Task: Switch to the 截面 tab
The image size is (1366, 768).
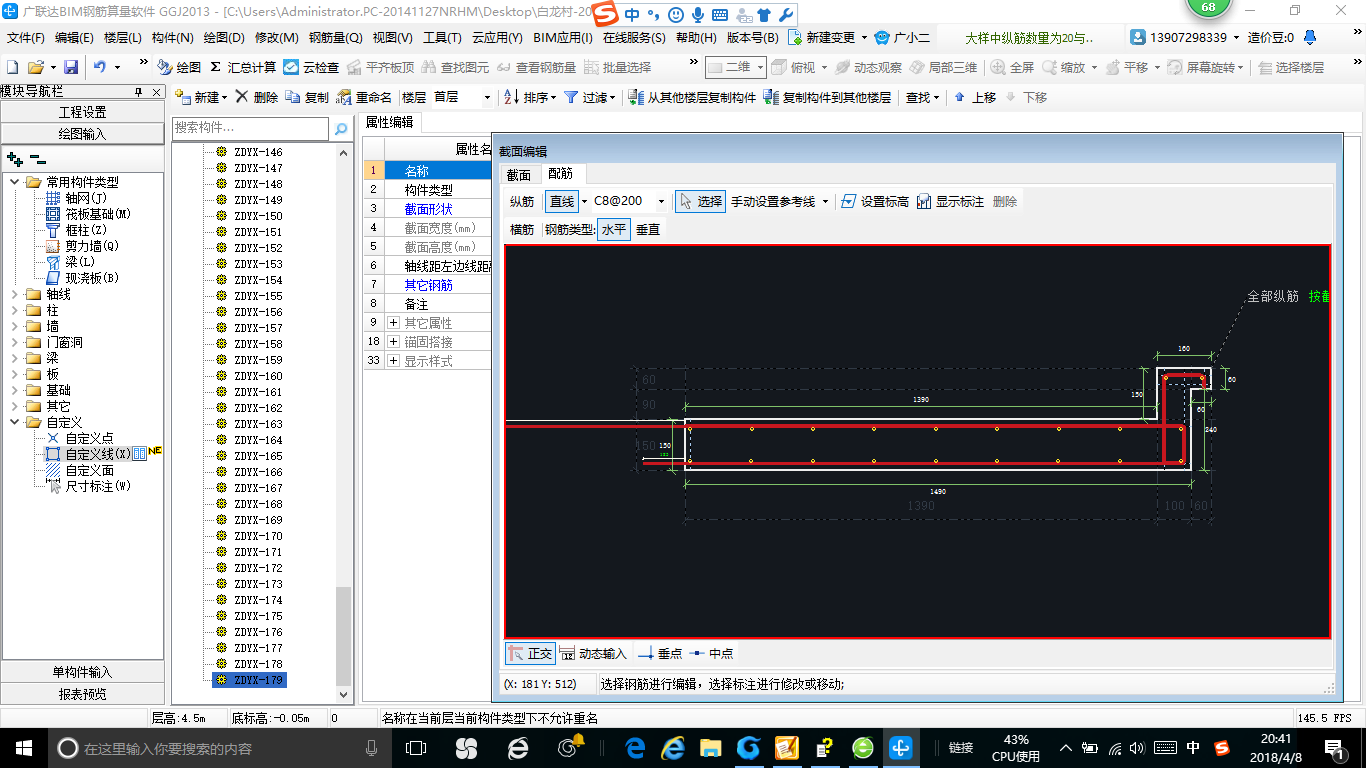Action: 519,174
